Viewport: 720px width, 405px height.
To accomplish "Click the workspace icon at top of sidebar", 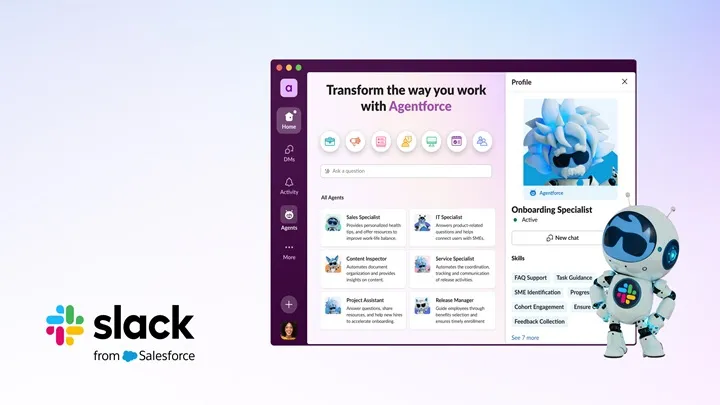I will [x=289, y=88].
